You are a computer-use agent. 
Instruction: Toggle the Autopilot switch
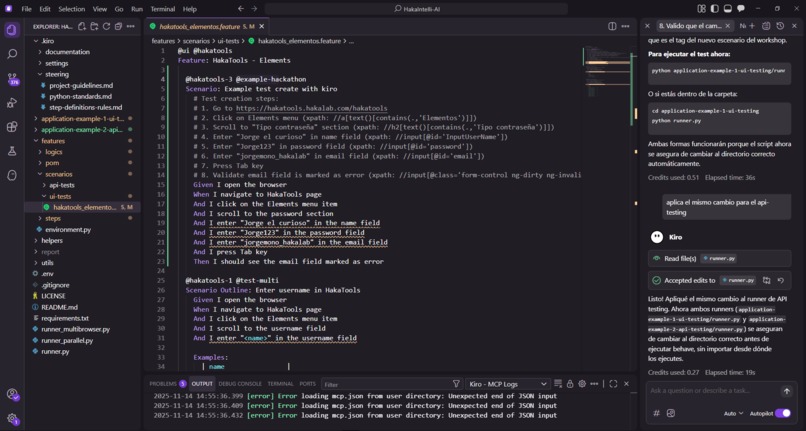pos(783,413)
